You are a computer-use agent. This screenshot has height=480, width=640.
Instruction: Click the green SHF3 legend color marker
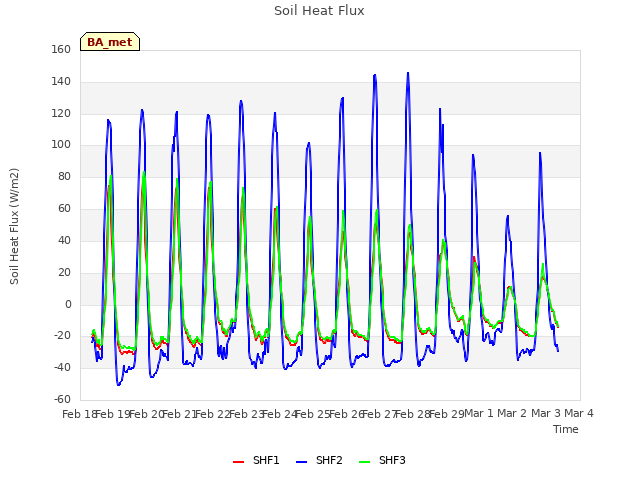point(364,462)
